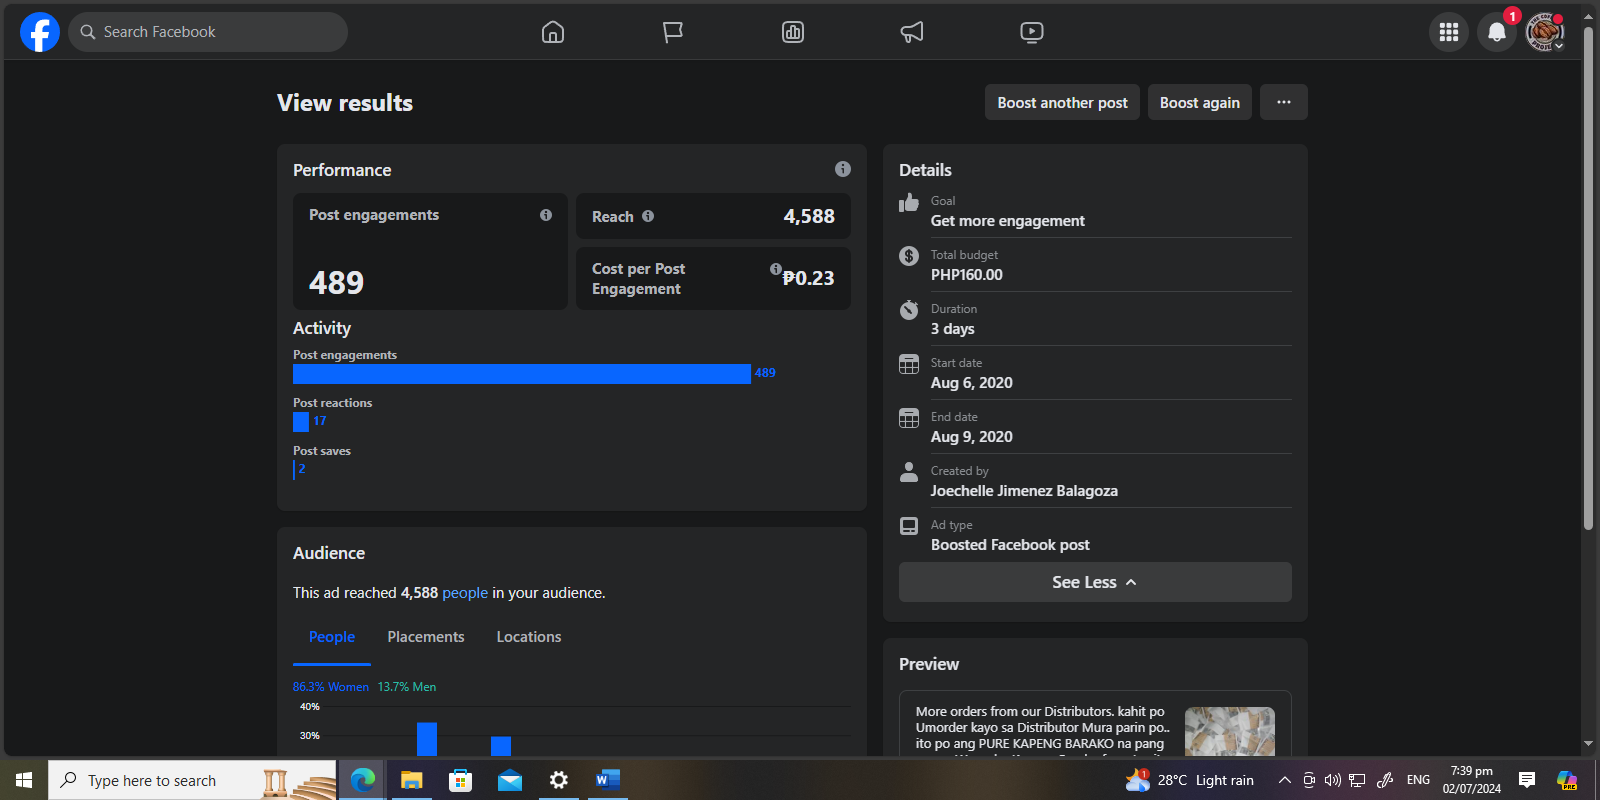Image resolution: width=1600 pixels, height=800 pixels.
Task: Open the taskbar volume speaker icon
Action: coord(1333,780)
